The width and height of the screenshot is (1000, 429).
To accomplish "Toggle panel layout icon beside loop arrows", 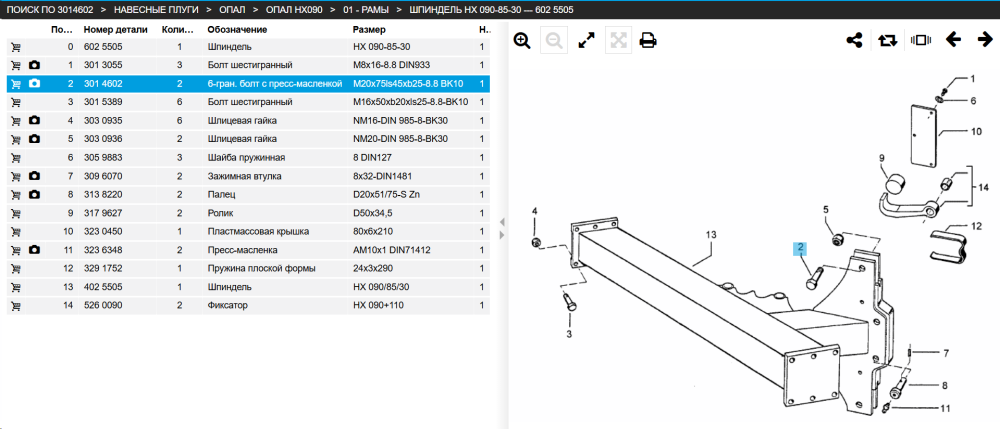I will click(921, 40).
